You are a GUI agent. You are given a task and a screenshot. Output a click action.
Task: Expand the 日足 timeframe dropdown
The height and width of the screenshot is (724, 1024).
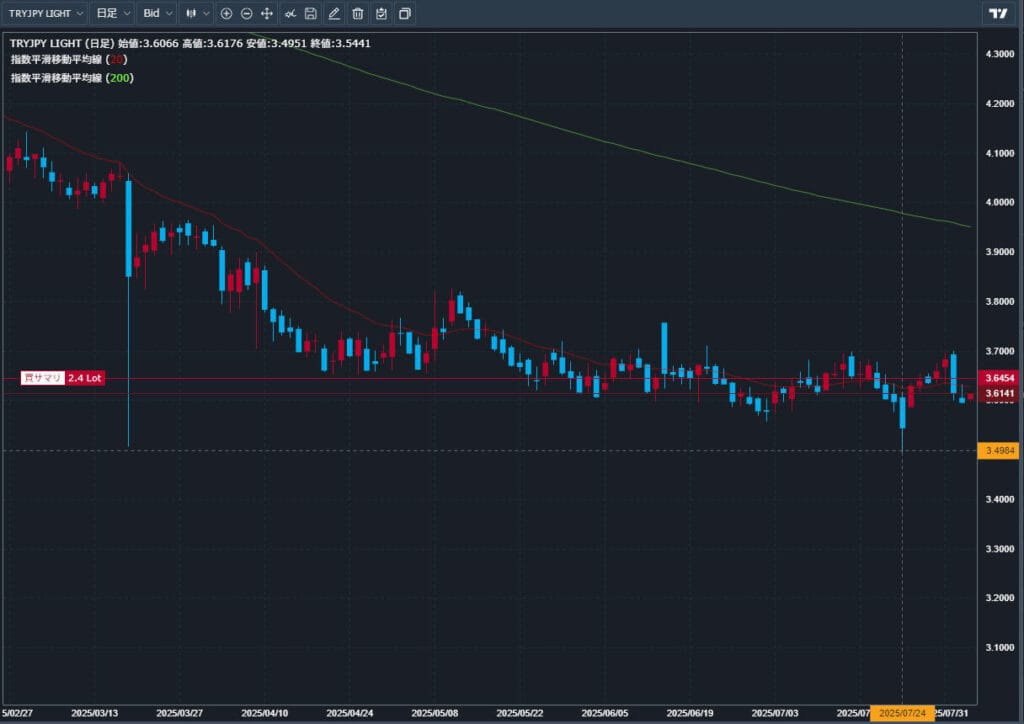pyautogui.click(x=111, y=13)
